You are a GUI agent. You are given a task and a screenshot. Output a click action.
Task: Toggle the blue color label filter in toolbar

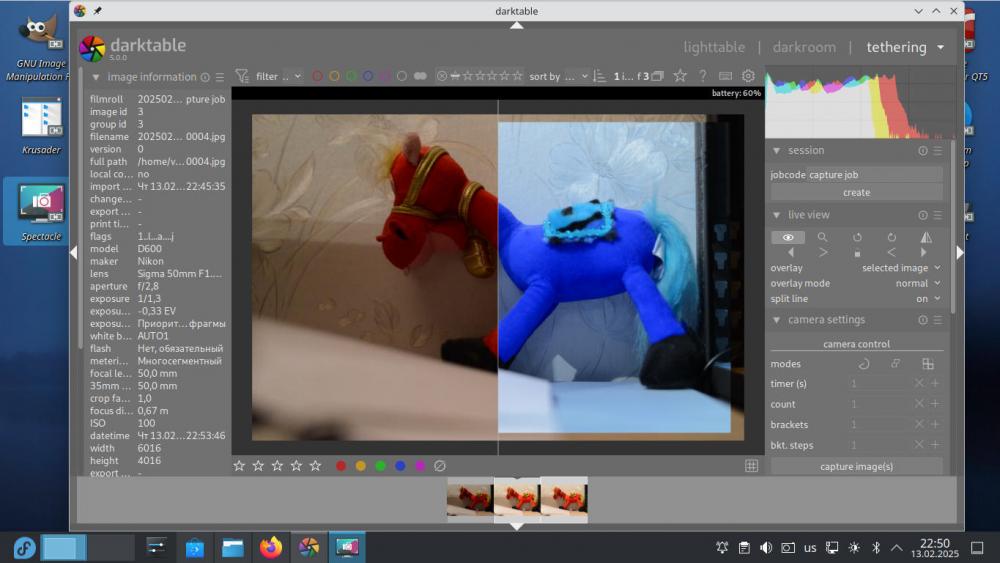click(x=368, y=77)
